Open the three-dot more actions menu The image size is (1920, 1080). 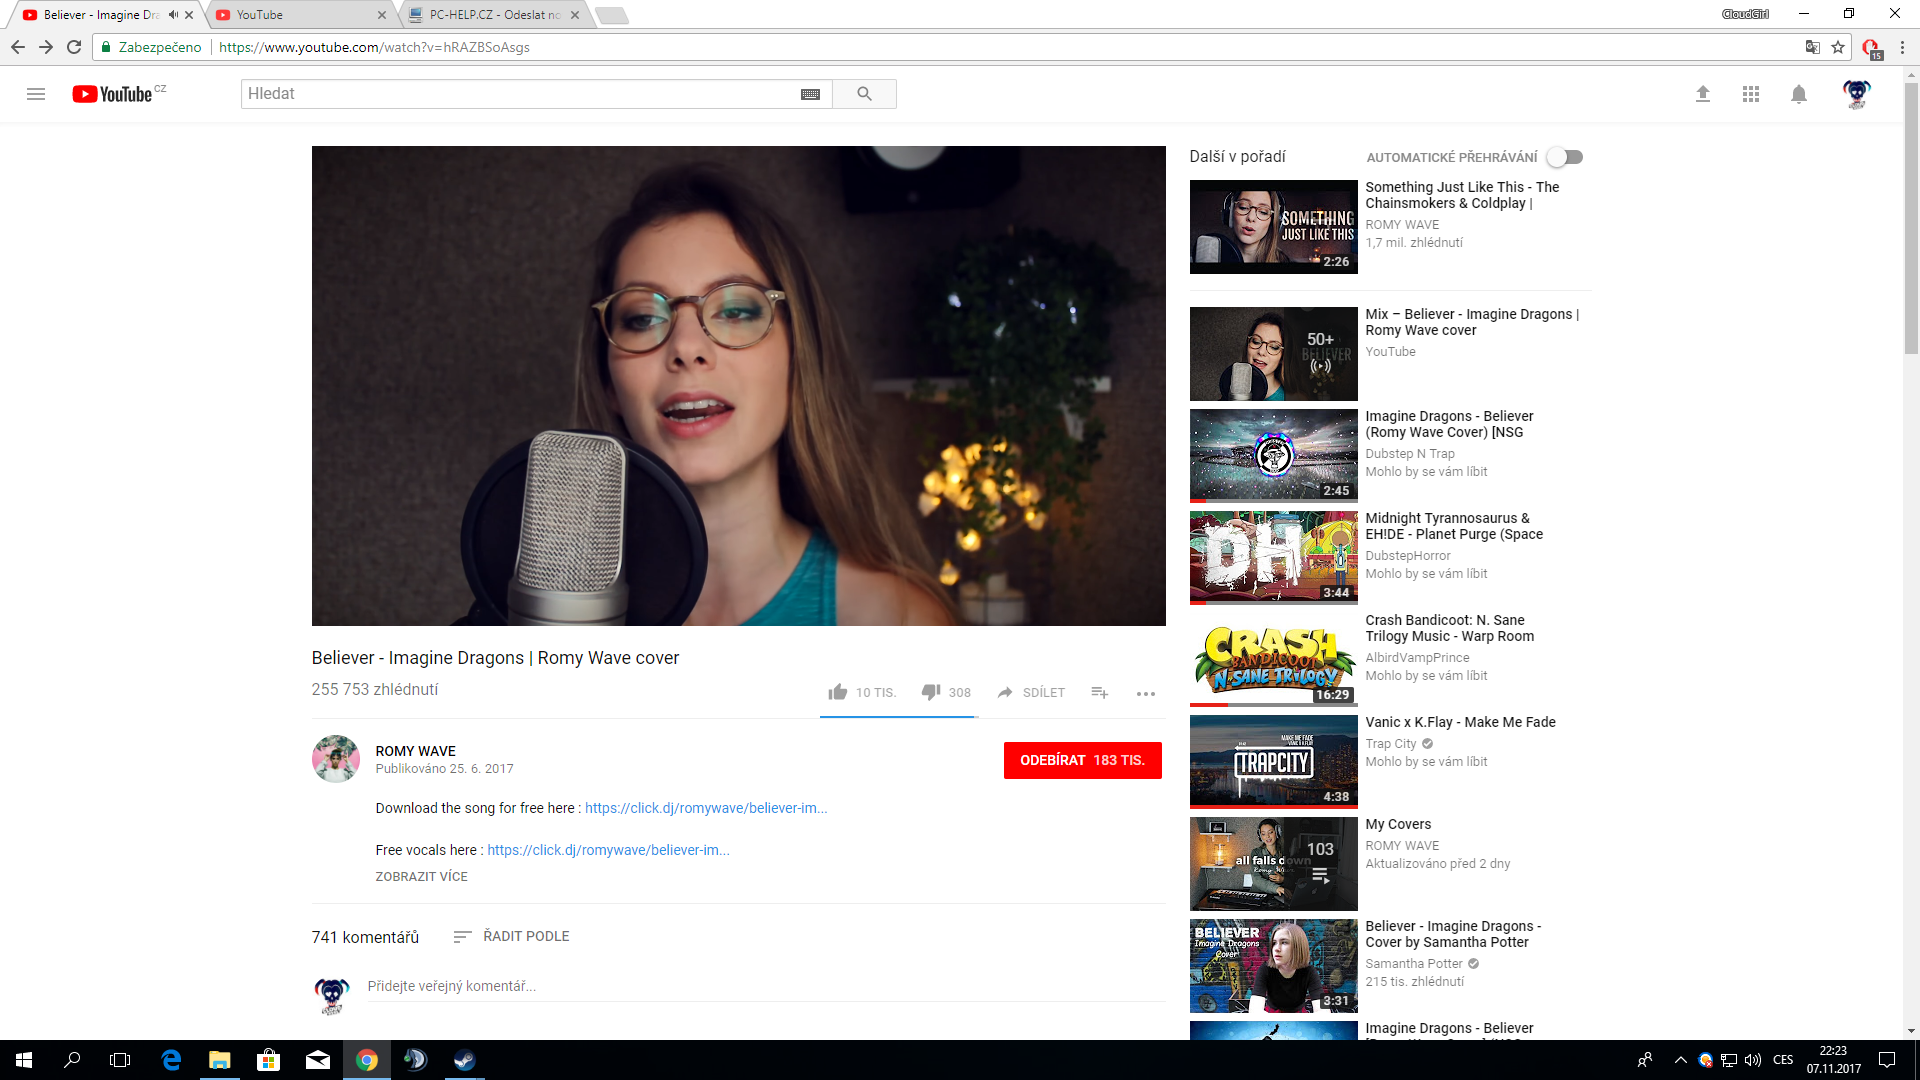1146,693
